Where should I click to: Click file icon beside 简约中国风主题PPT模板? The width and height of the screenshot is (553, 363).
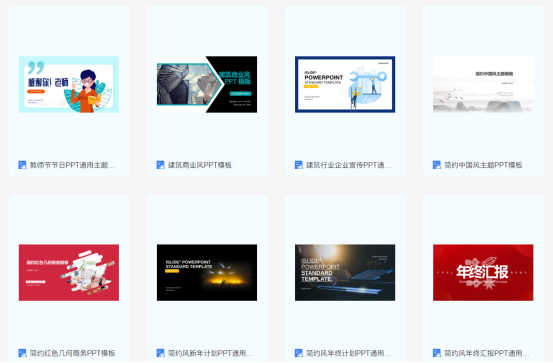point(437,165)
